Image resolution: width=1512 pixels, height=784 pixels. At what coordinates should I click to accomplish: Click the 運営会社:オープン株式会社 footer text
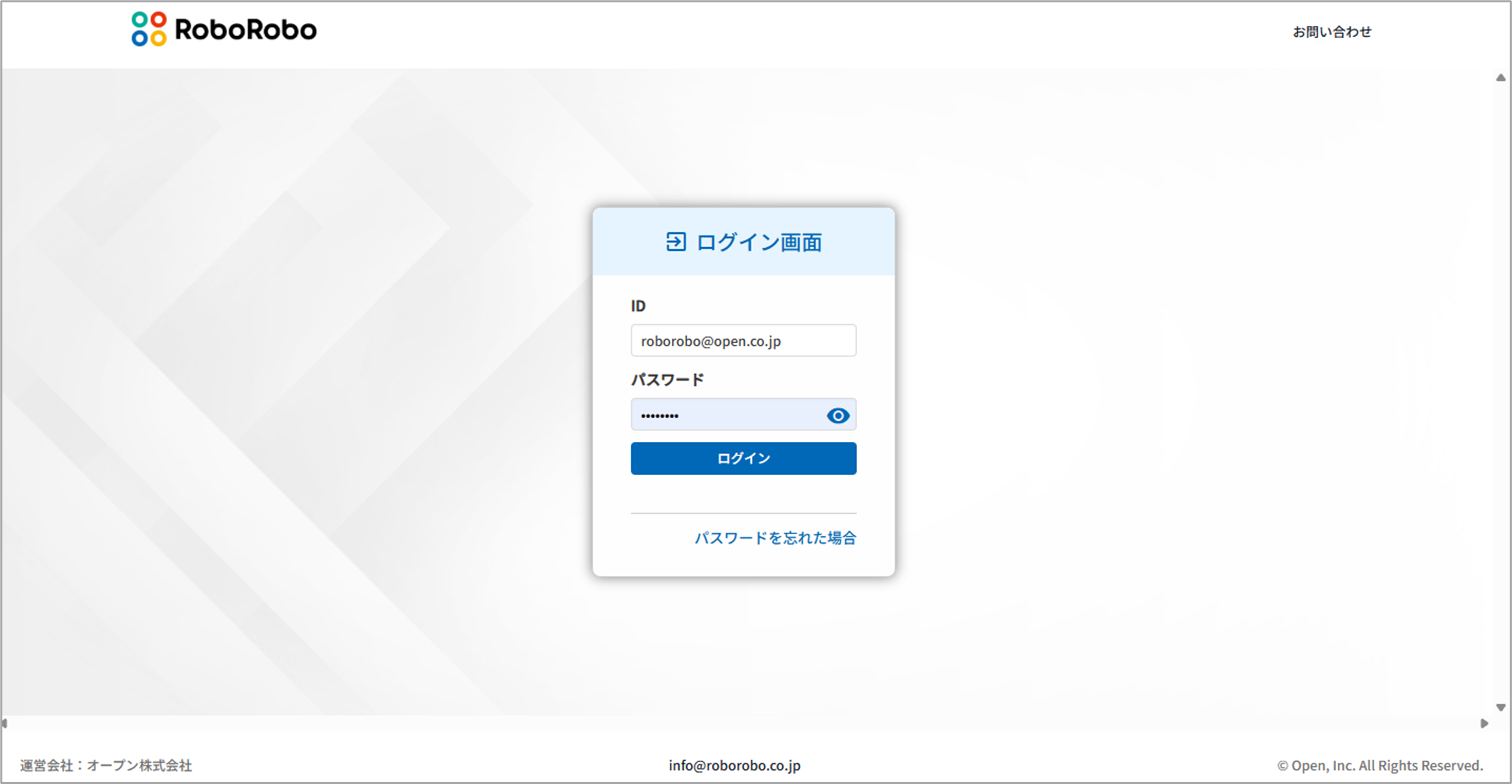pos(106,765)
